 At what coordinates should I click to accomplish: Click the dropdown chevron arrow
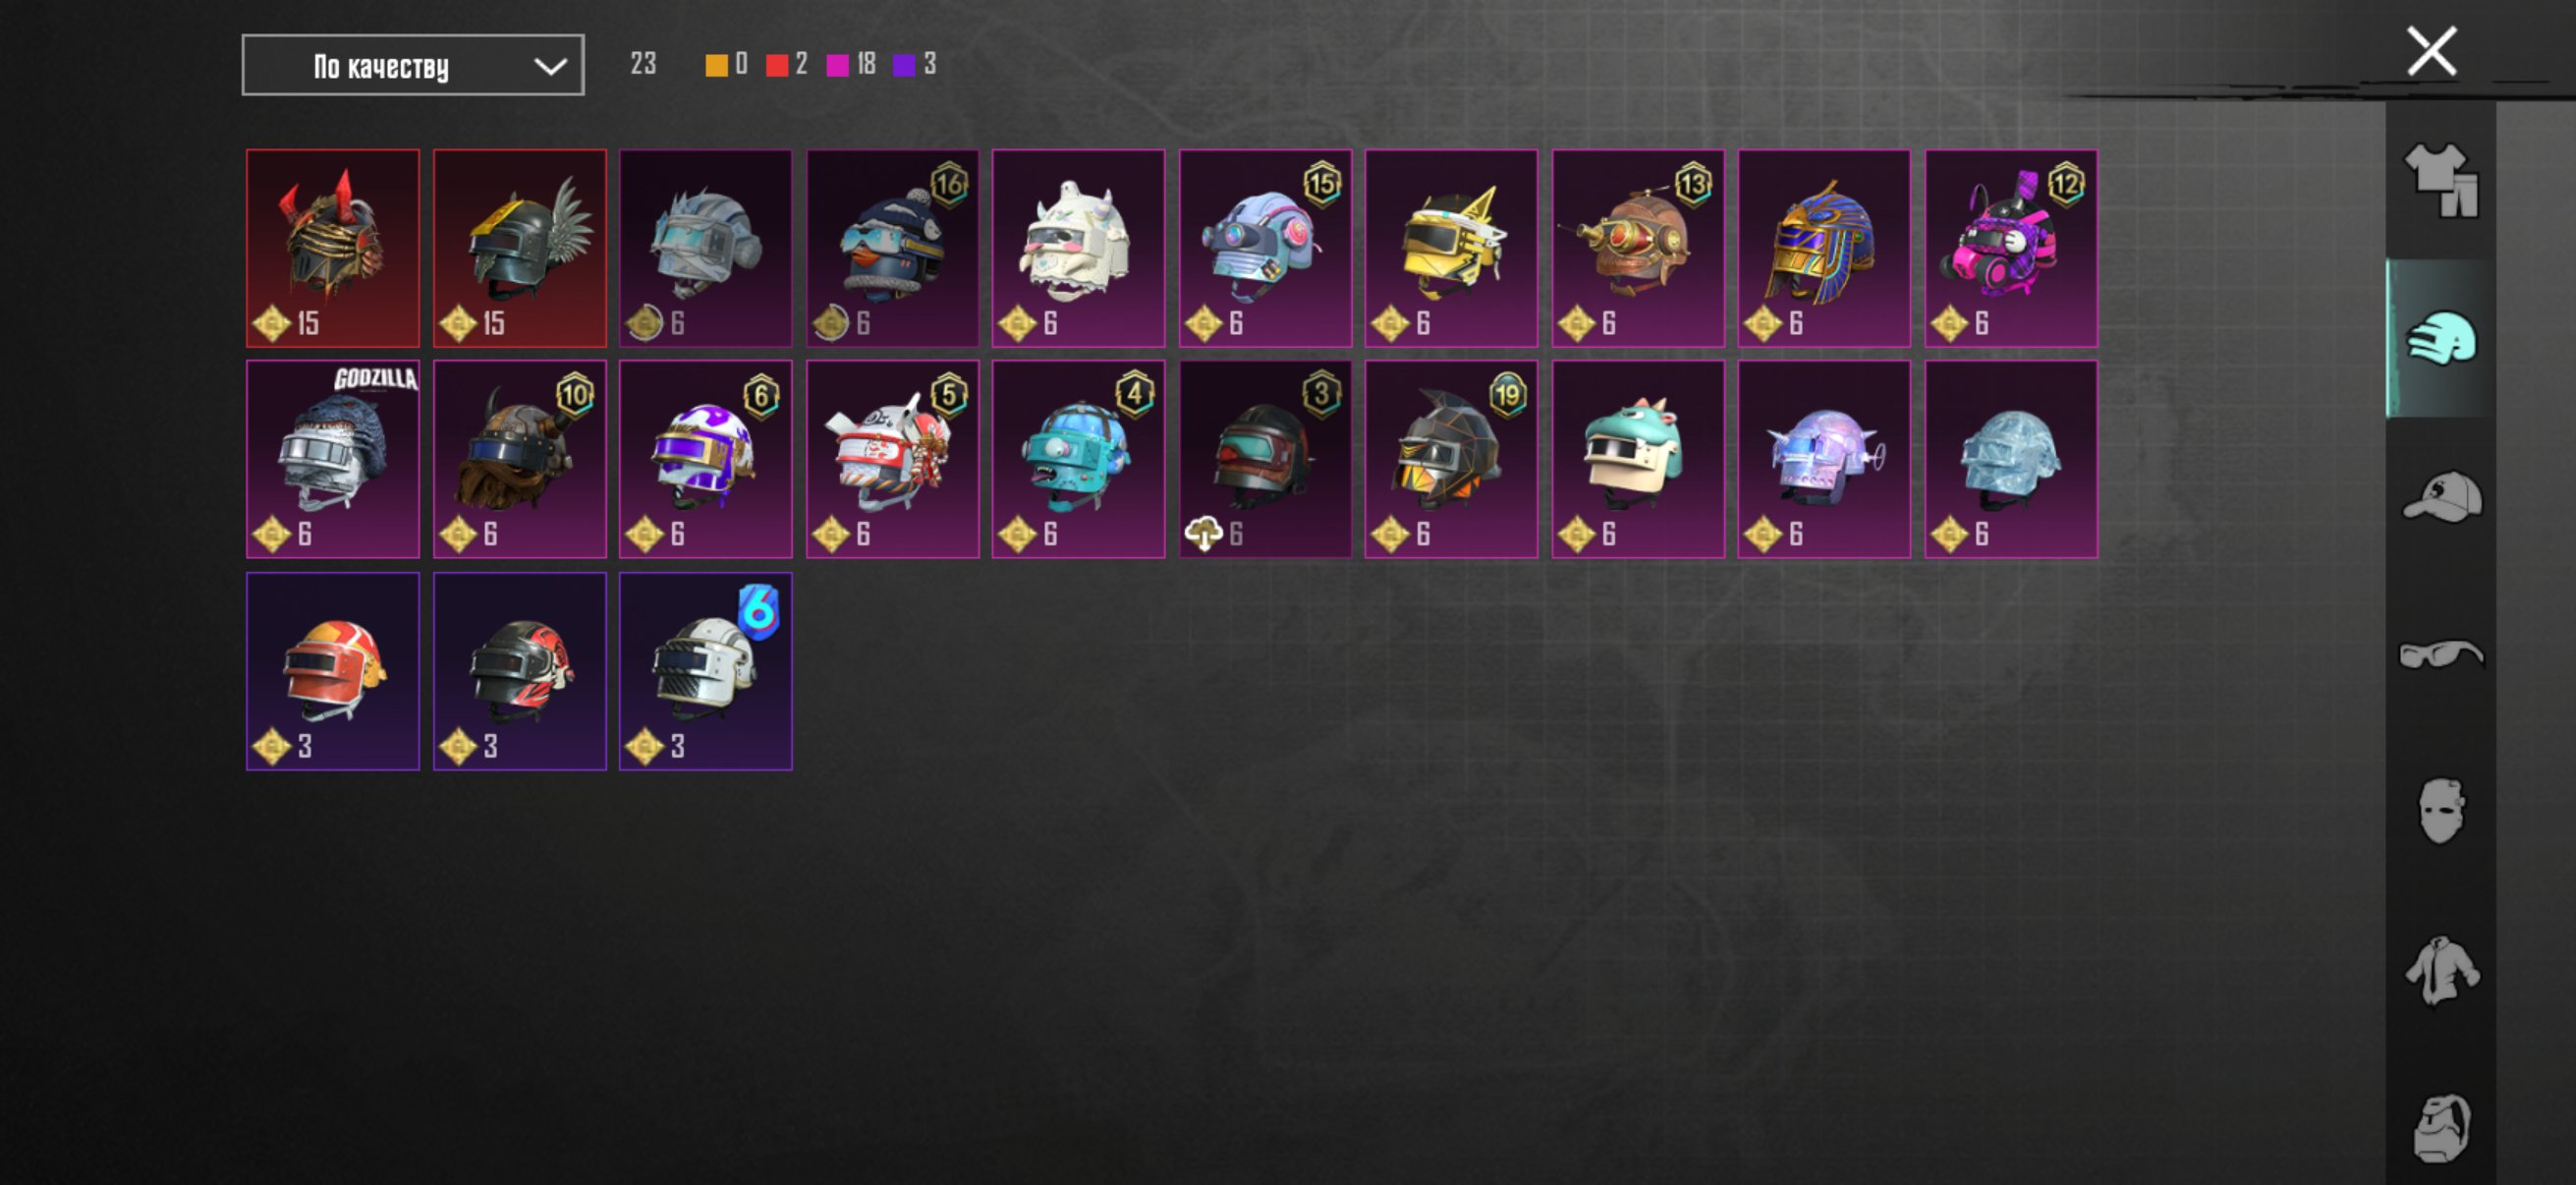coord(550,66)
